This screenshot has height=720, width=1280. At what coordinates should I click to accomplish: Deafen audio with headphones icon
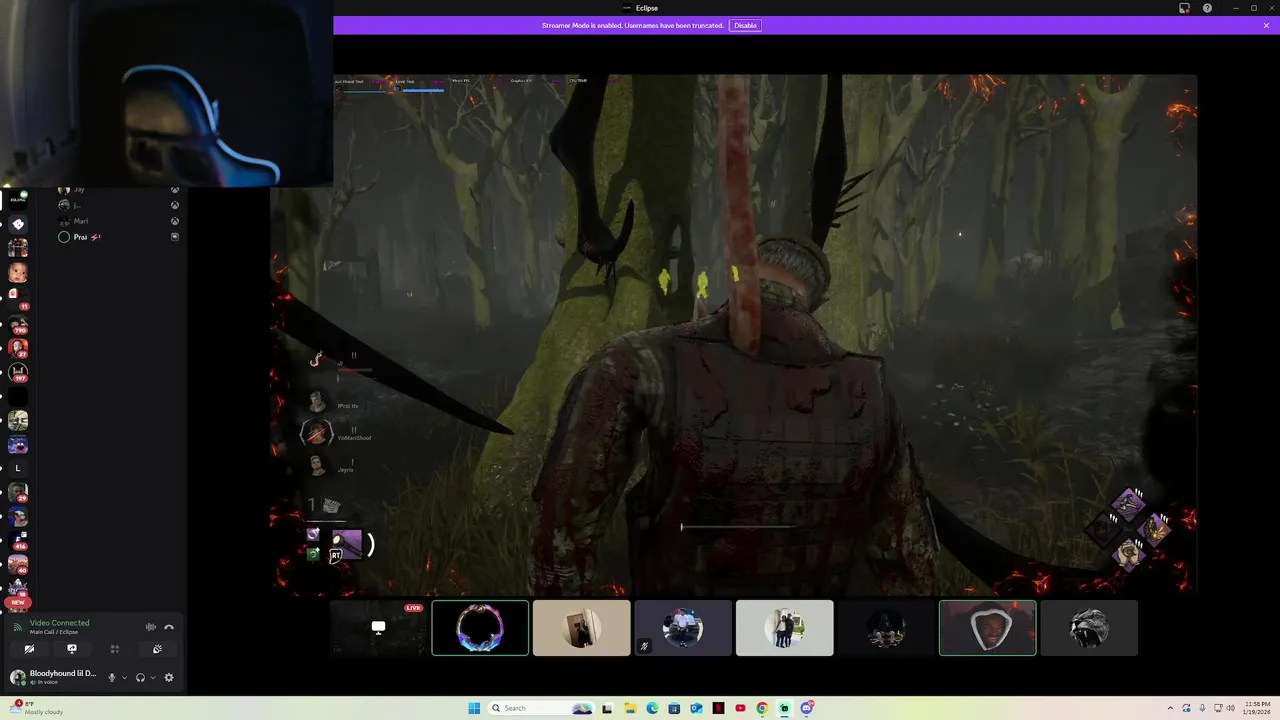[x=140, y=677]
